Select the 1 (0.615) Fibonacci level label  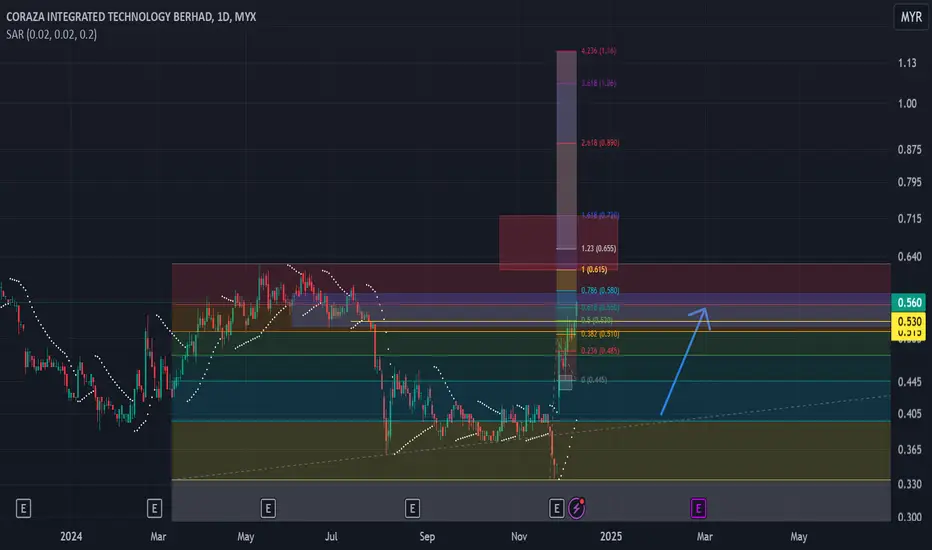point(594,270)
